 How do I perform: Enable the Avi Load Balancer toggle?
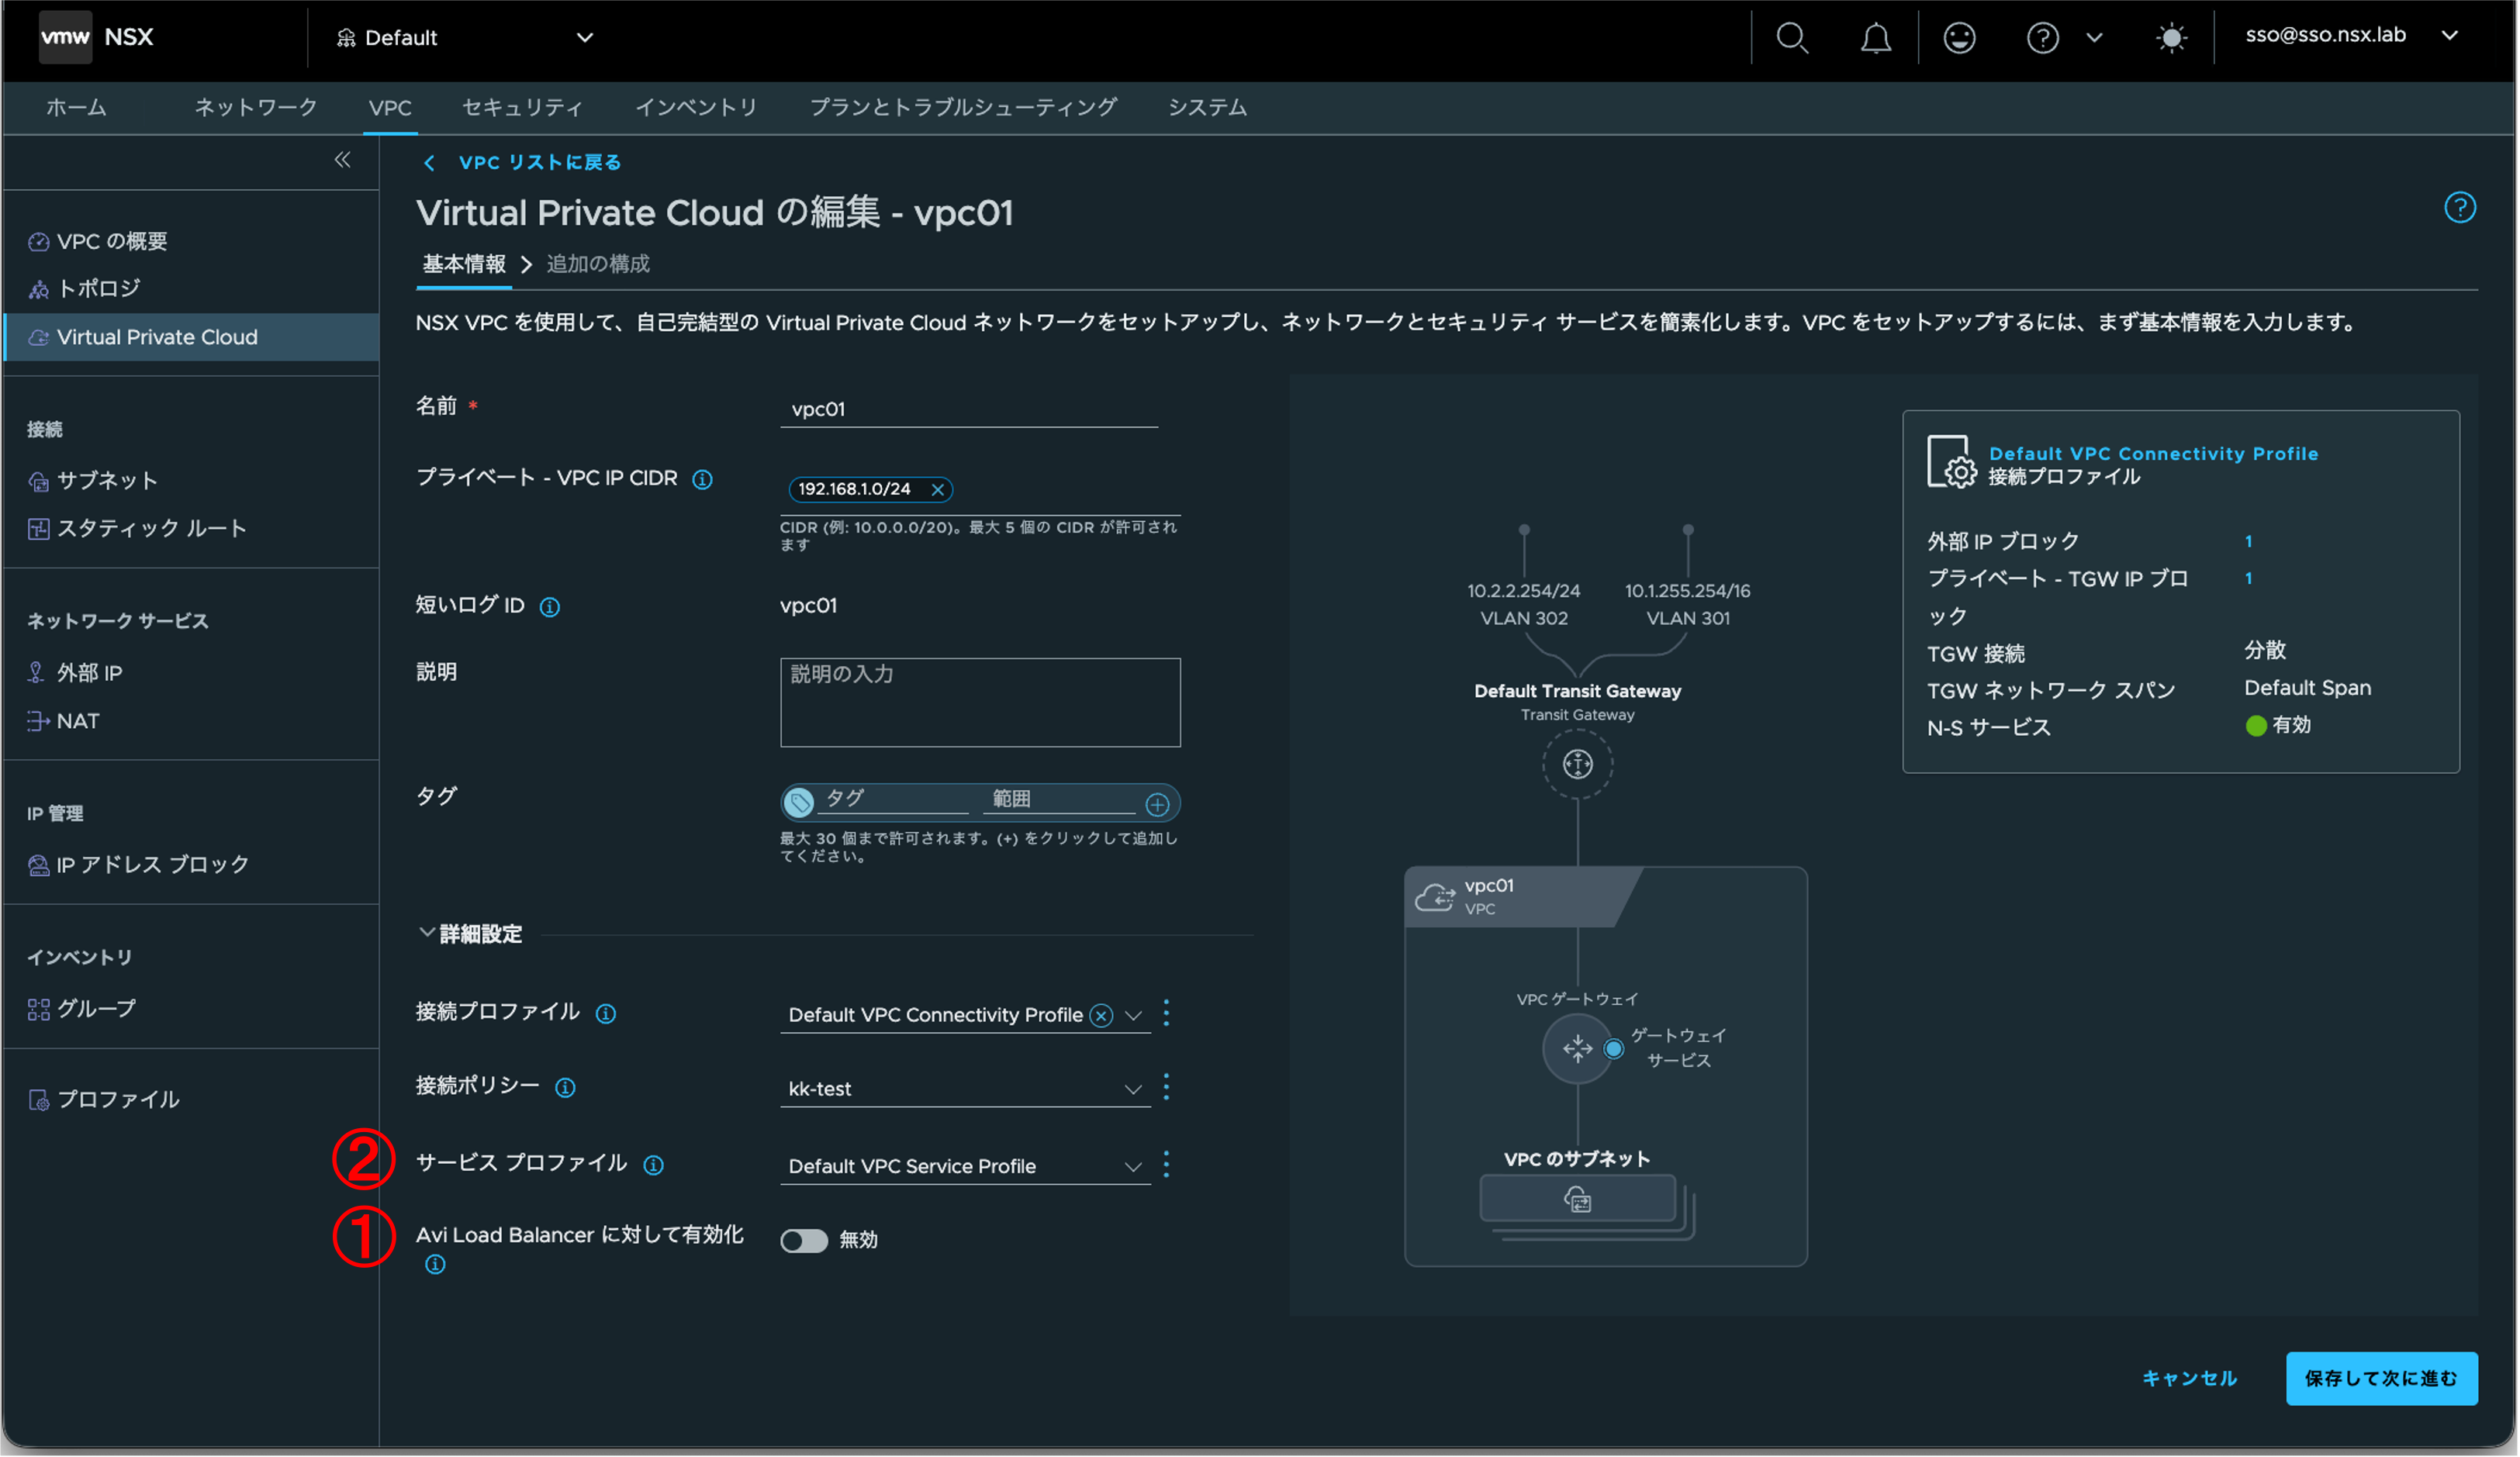pyautogui.click(x=804, y=1241)
